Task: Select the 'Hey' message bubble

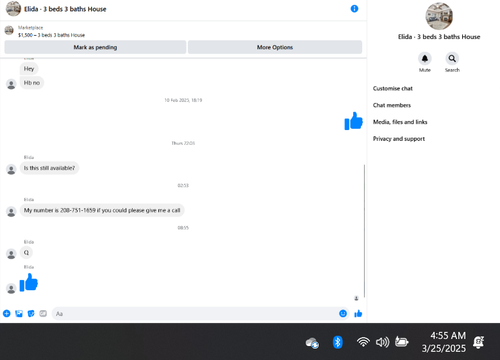Action: coord(29,69)
